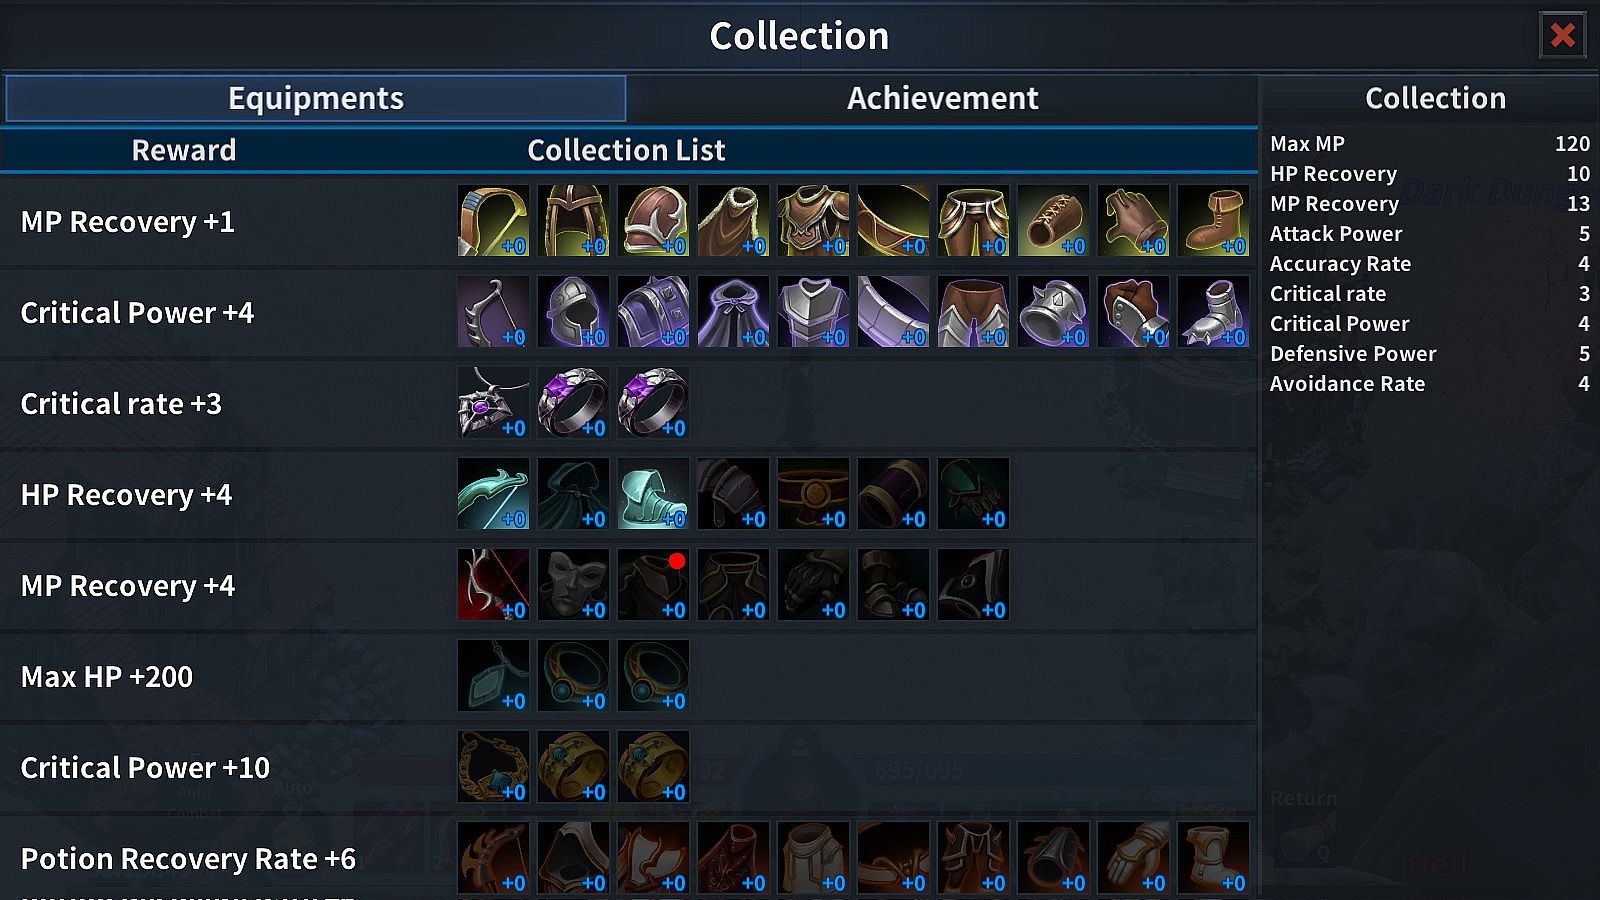Select the gold necklace in Critical Power +10 row
1600x900 pixels.
(x=493, y=767)
